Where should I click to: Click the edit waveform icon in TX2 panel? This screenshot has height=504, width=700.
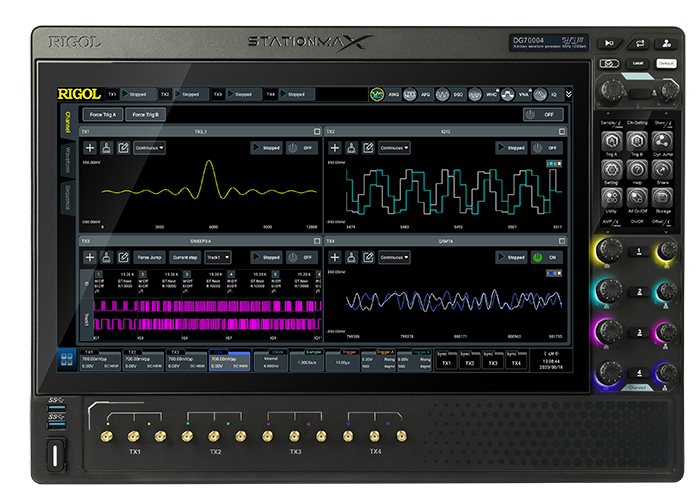pos(367,147)
